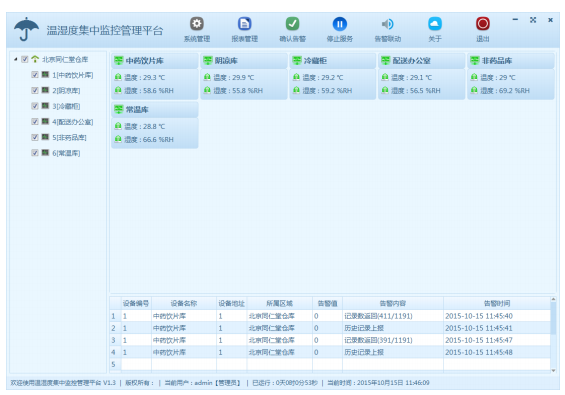This screenshot has height=395, width=565.
Task: Click the 停止服务 pause icon
Action: click(339, 24)
